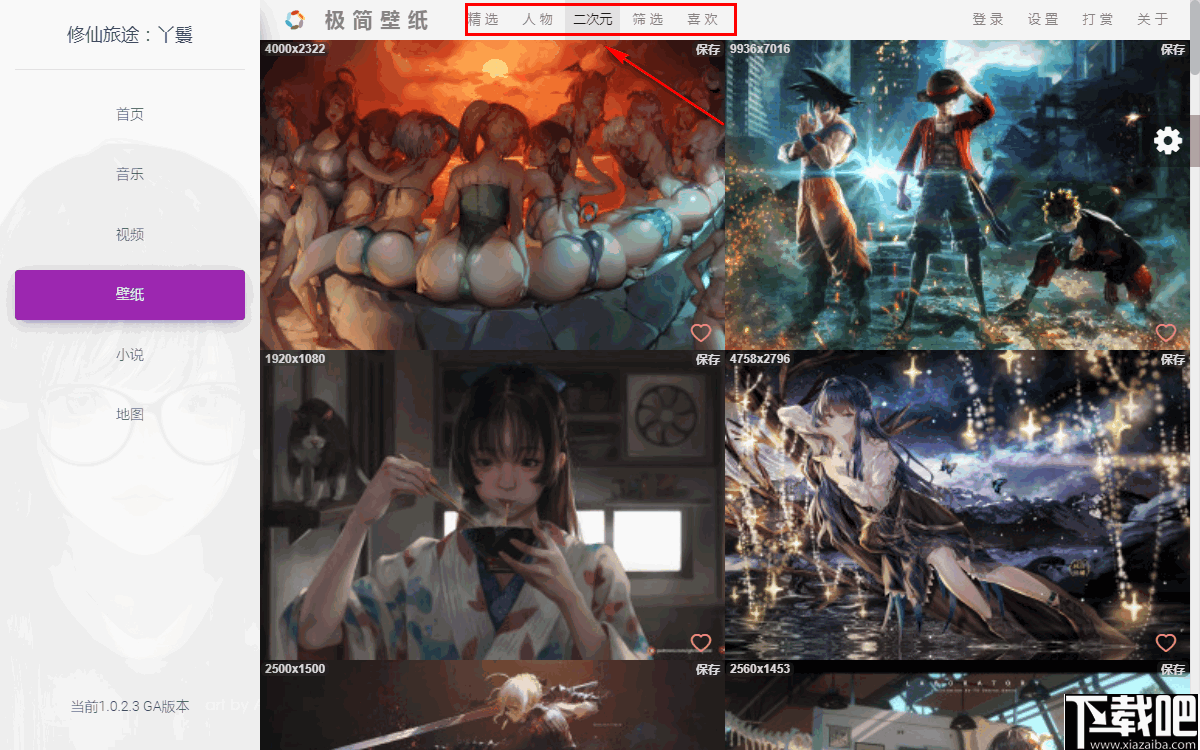The width and height of the screenshot is (1200, 750).
Task: Open the 9936x7016 Goku and Luffy wallpaper
Action: [x=957, y=195]
